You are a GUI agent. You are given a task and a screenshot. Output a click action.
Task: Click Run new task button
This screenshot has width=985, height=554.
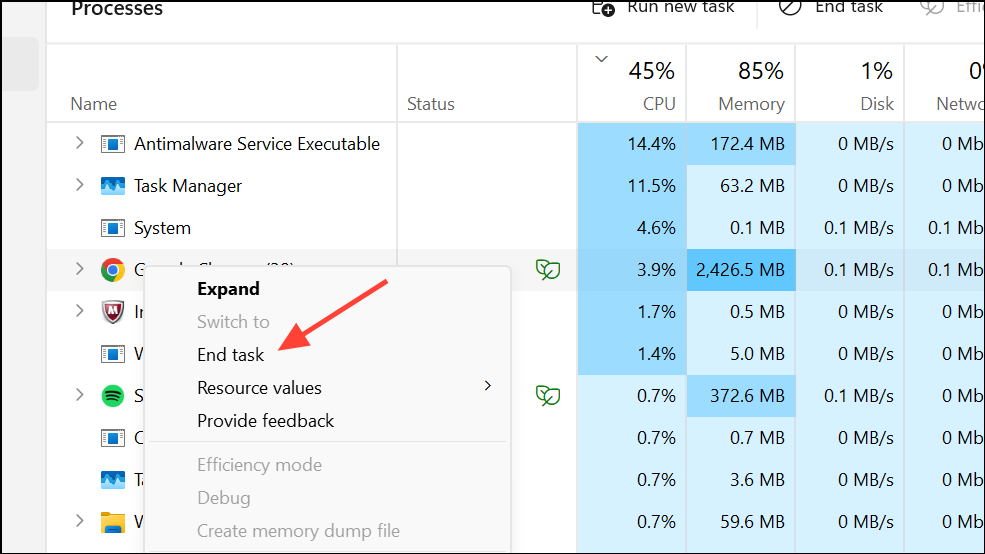pyautogui.click(x=665, y=8)
